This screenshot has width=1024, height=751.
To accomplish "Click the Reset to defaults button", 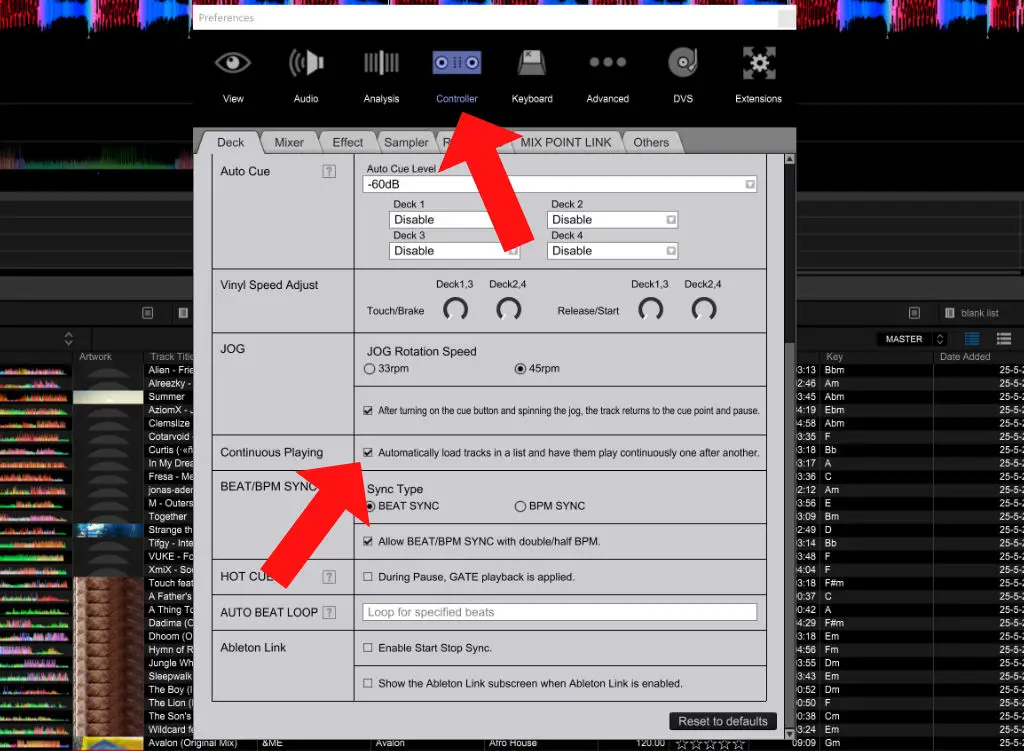I will 722,720.
